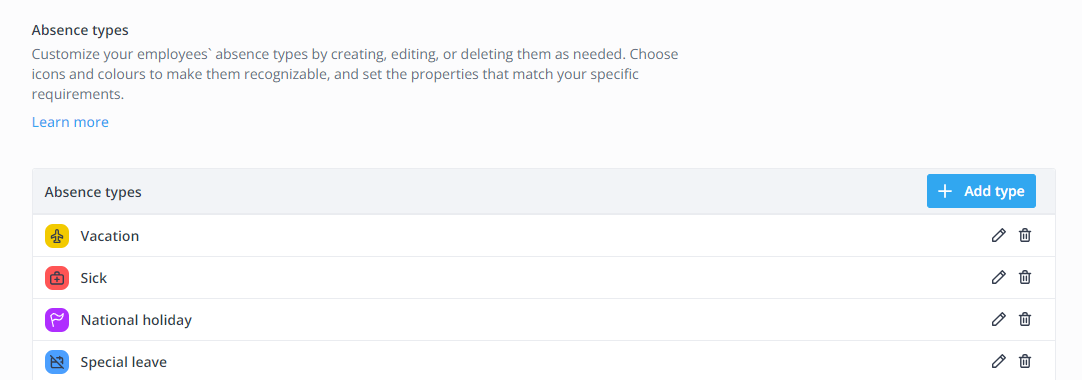Viewport: 1082px width, 380px height.
Task: Select the Sick row label
Action: pyautogui.click(x=94, y=278)
